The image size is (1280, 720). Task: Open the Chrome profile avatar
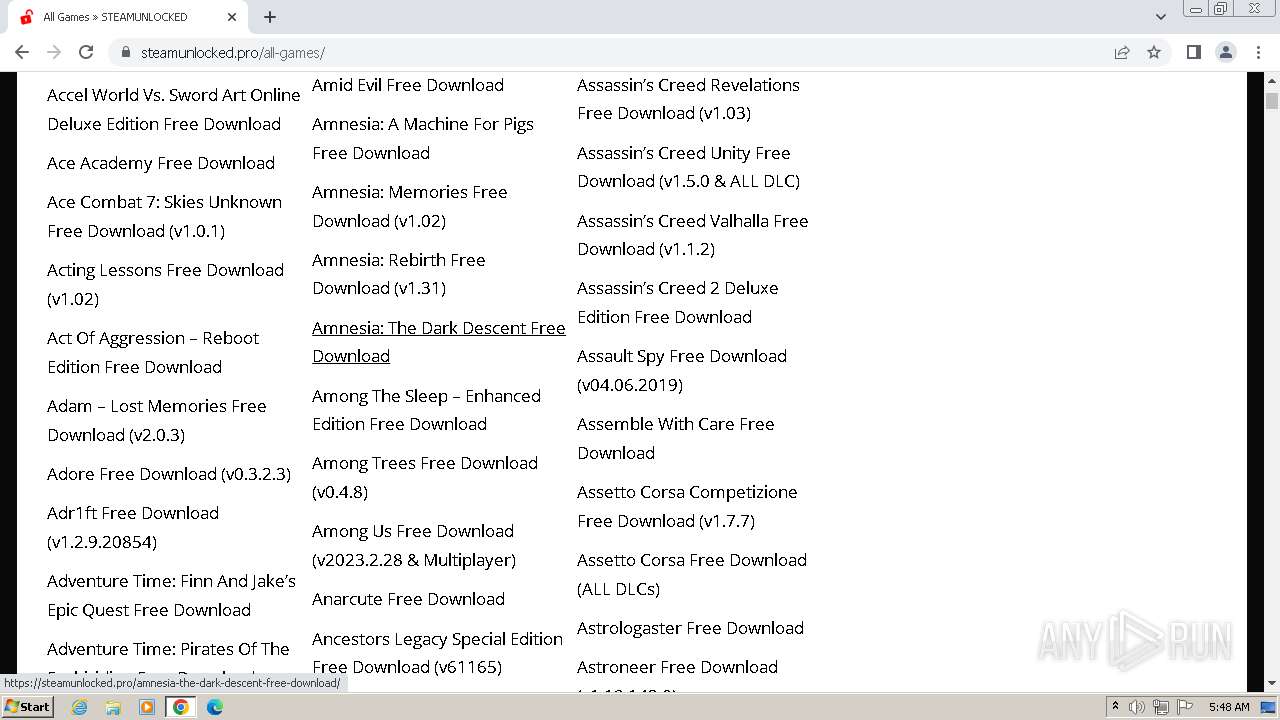tap(1225, 52)
